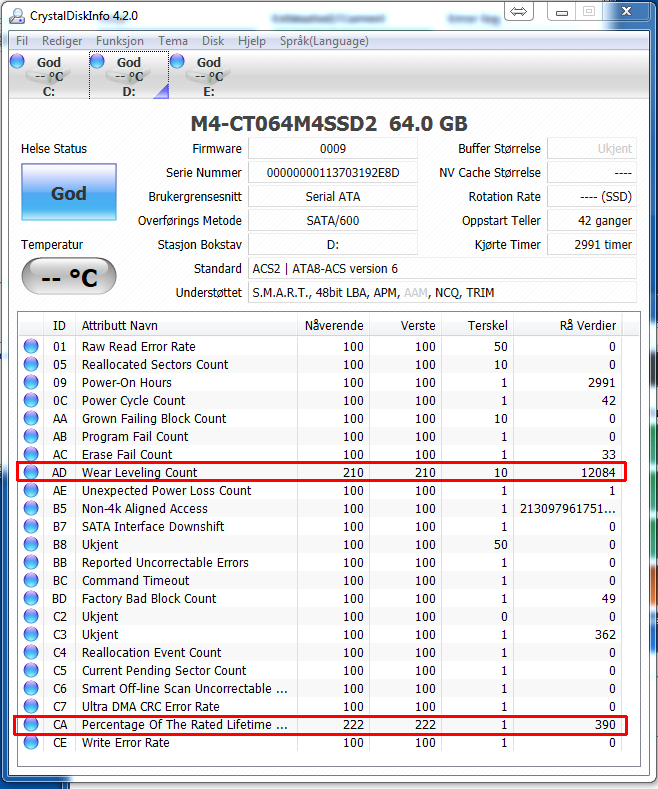Click the Rå Verdier column header
Image resolution: width=658 pixels, height=789 pixels.
pos(567,326)
